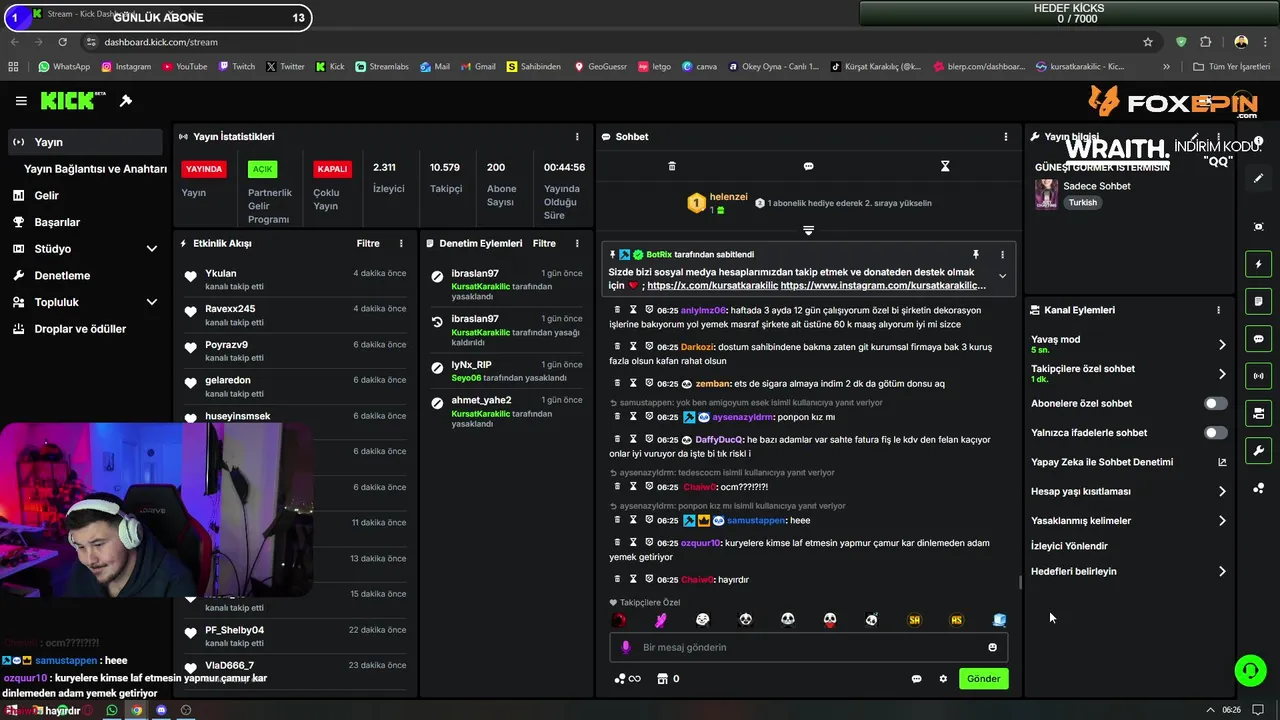Screen dimensions: 1280x720
Task: Select the SA emote
Action: (x=914, y=620)
